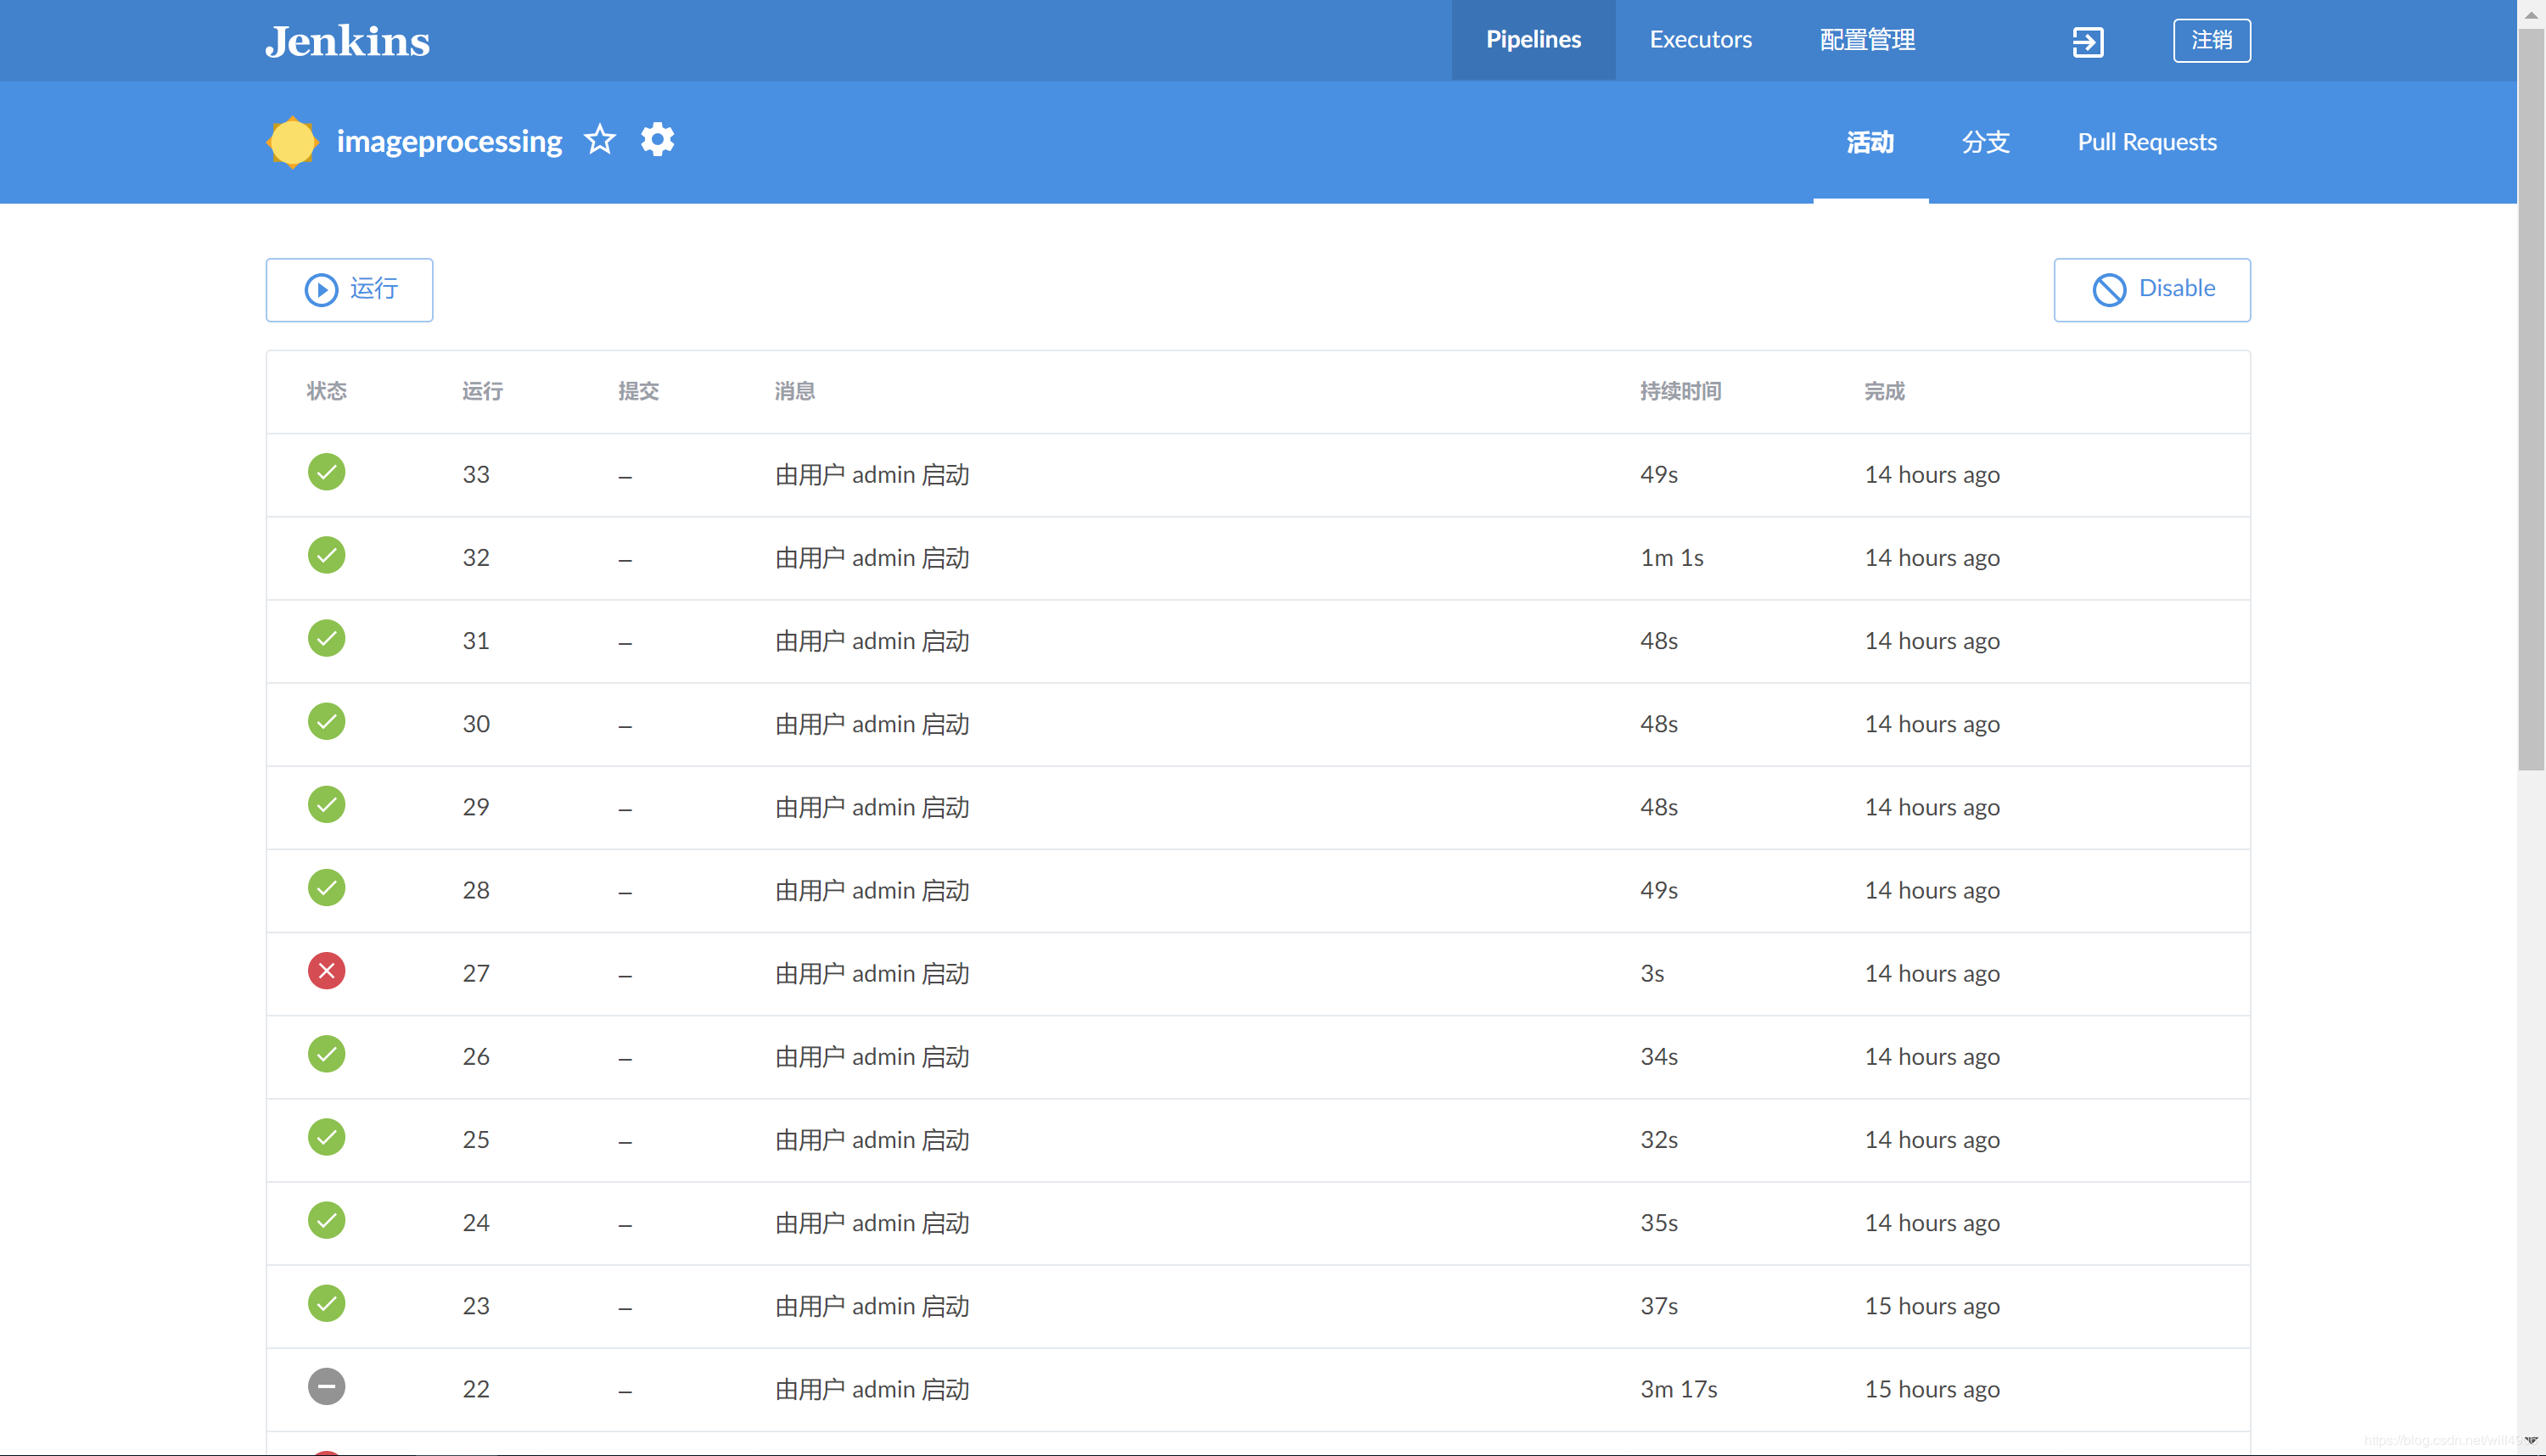Click the scrollbar up arrow
2546x1456 pixels.
(2531, 14)
